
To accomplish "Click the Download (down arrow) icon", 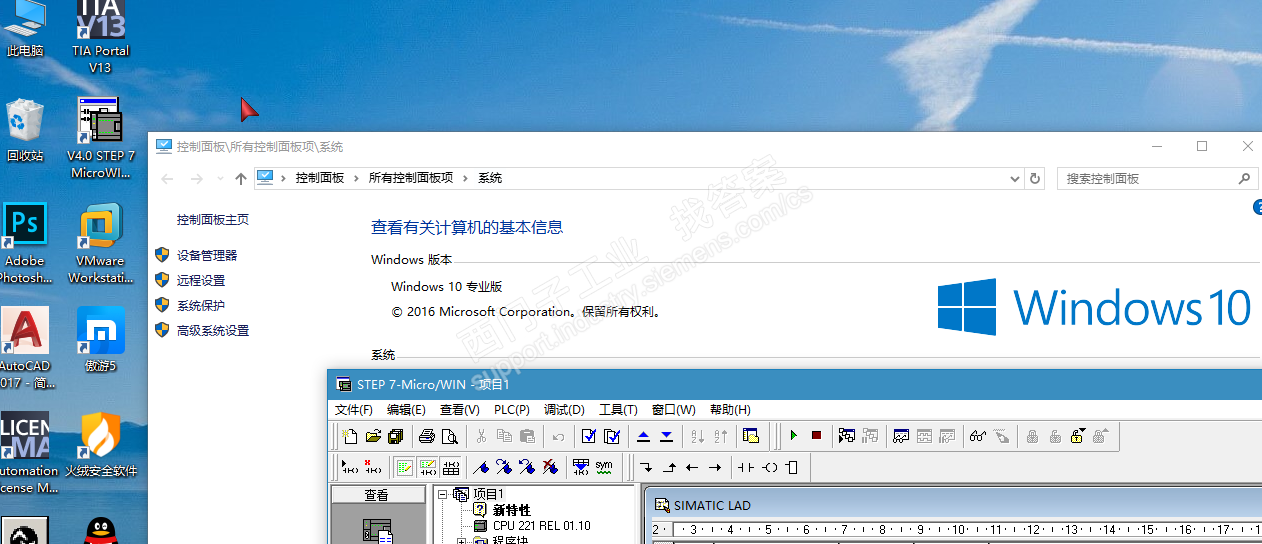I will [666, 436].
